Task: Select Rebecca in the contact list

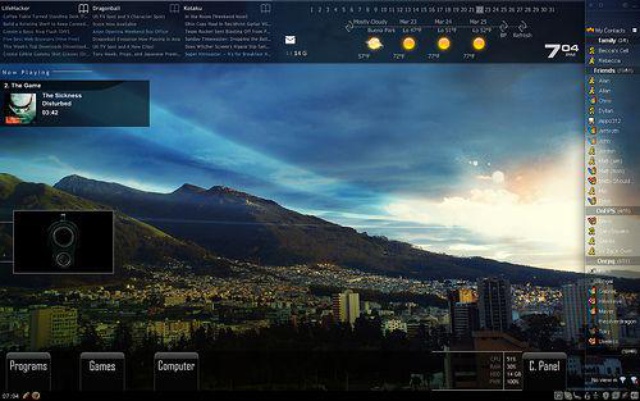Action: (610, 61)
